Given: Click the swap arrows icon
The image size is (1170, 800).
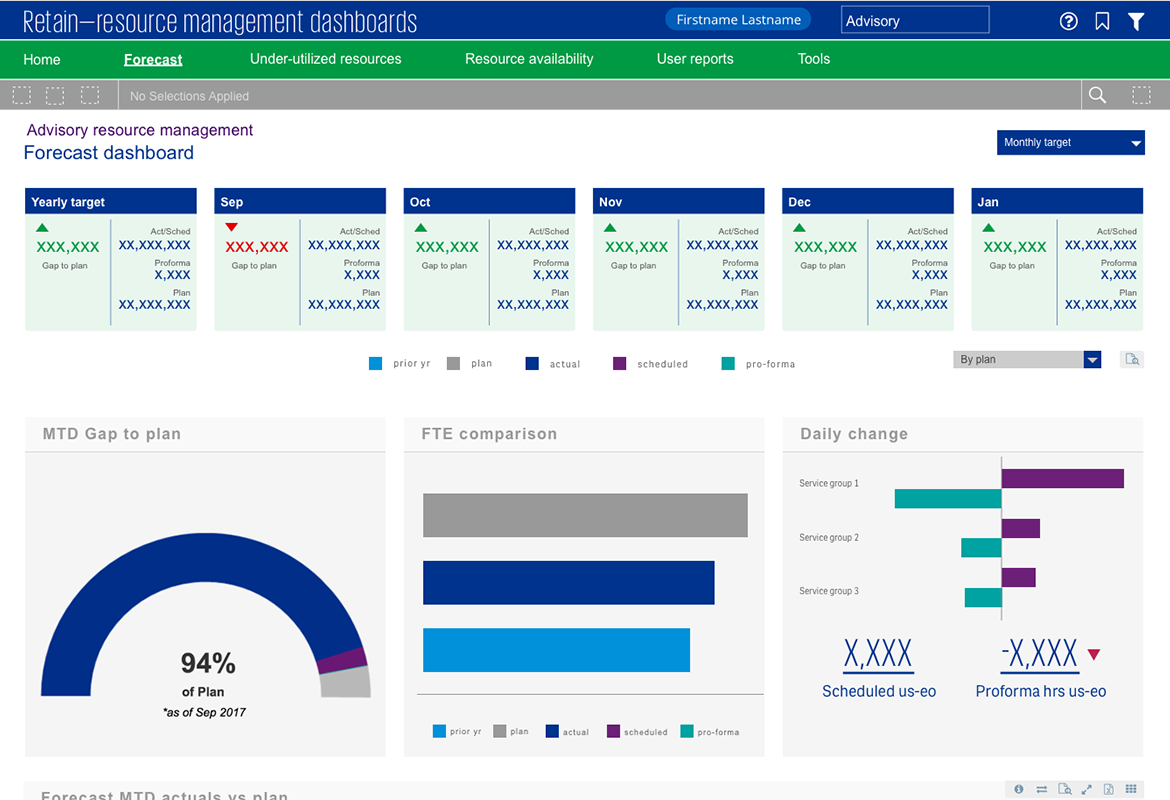Looking at the screenshot, I should coord(1042,789).
